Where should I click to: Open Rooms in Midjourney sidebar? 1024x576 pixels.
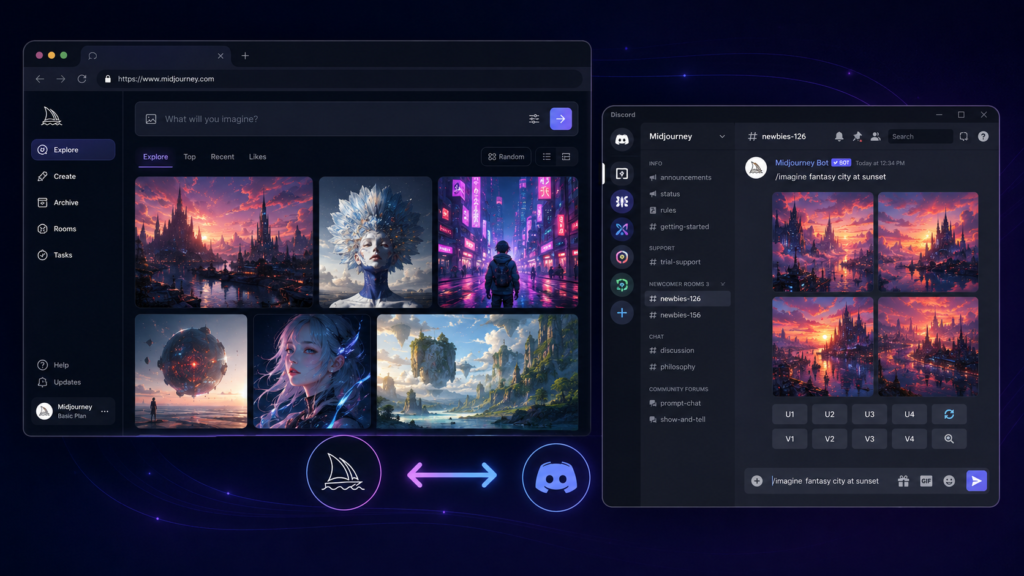click(x=57, y=229)
